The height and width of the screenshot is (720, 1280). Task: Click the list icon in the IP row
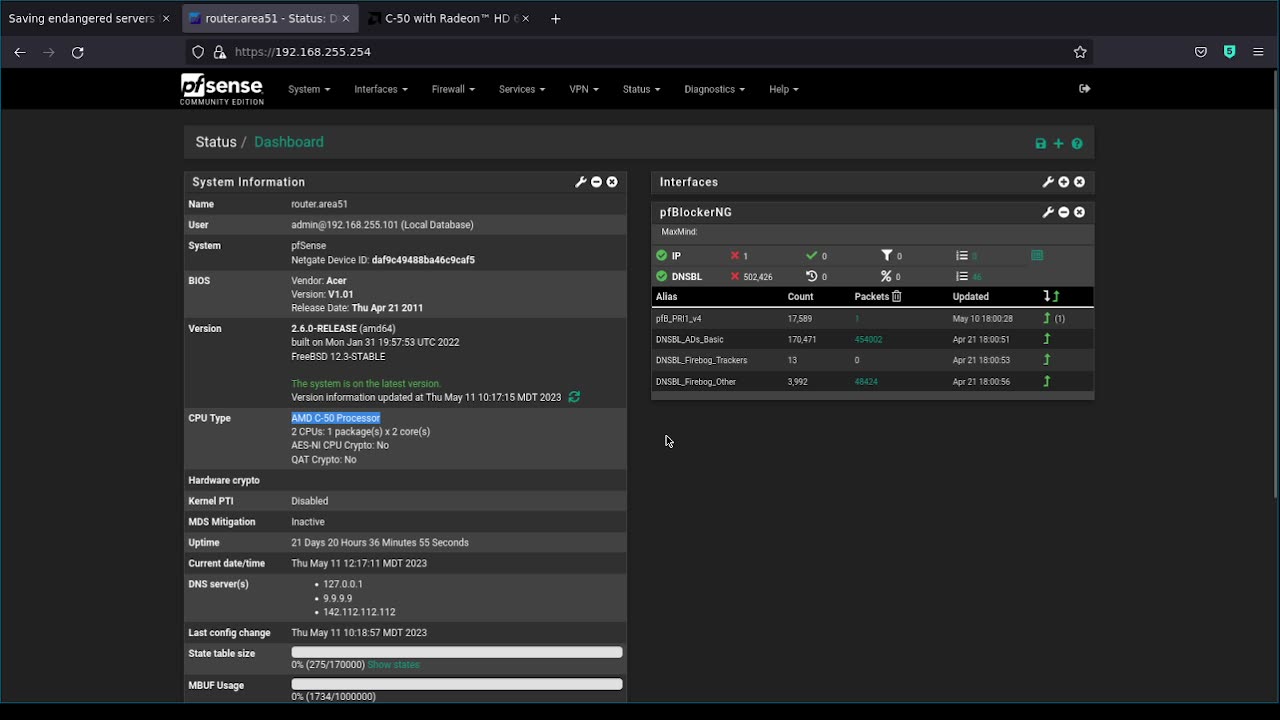point(962,256)
